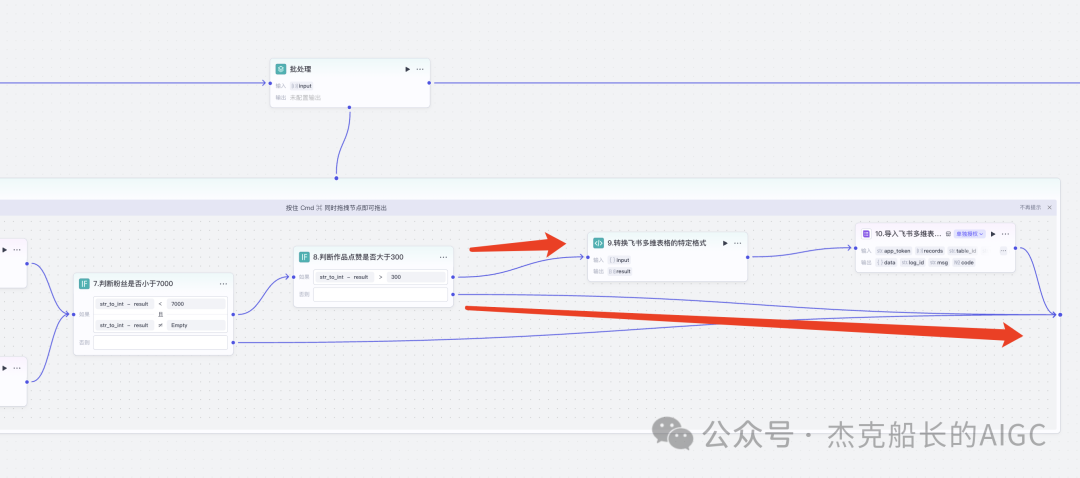Run the lower cut-off node at left edge
The width and height of the screenshot is (1080, 478).
[4, 368]
